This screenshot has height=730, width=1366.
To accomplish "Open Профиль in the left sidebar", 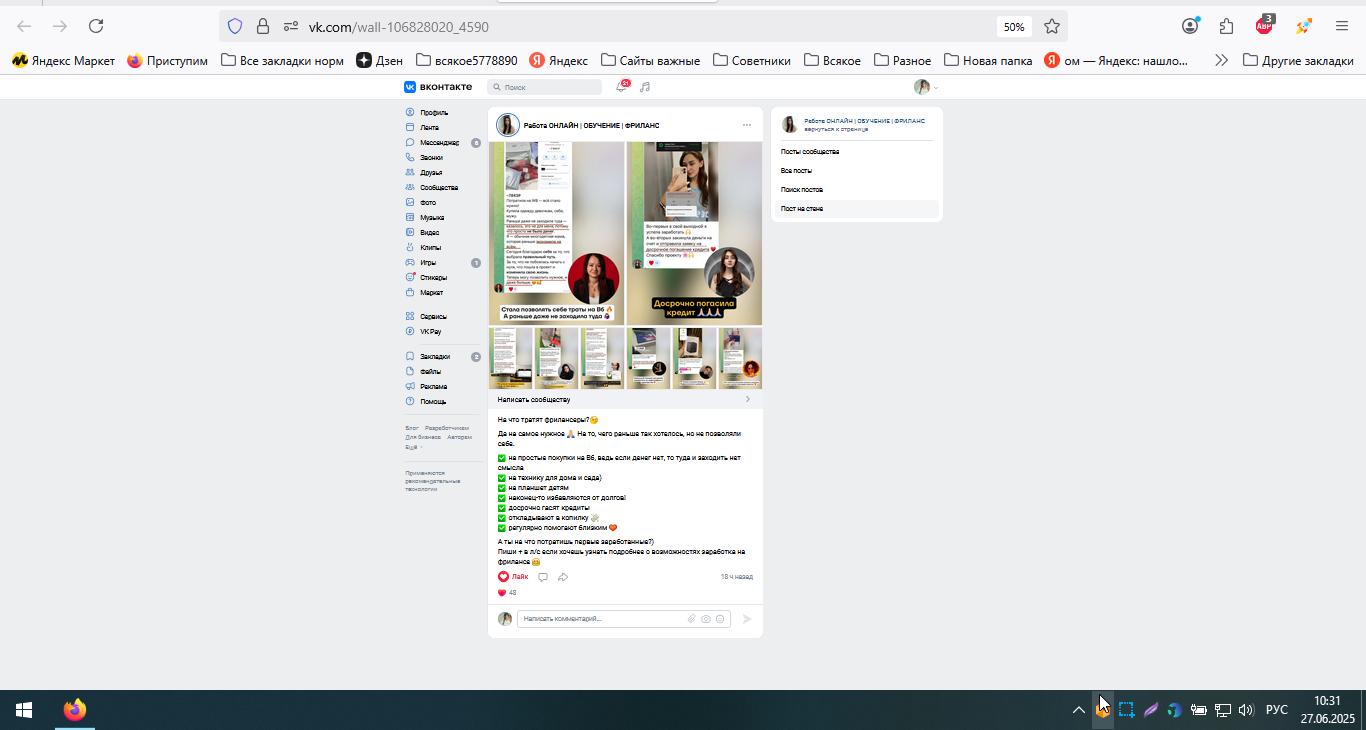I will (x=433, y=113).
